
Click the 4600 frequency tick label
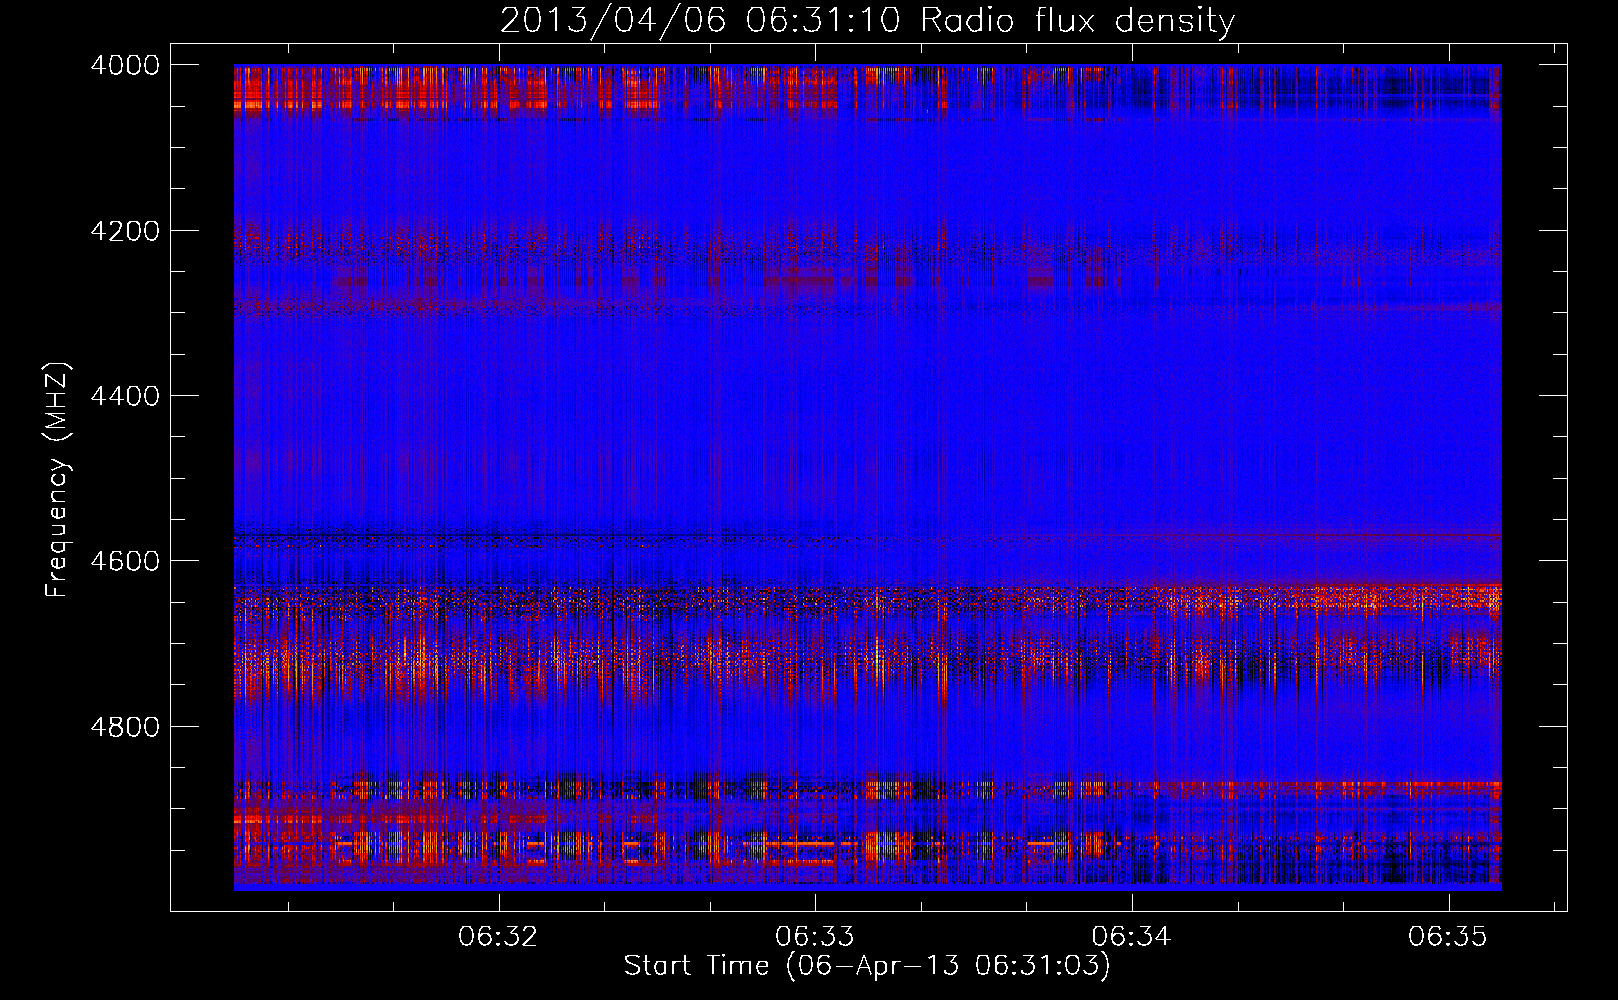125,561
